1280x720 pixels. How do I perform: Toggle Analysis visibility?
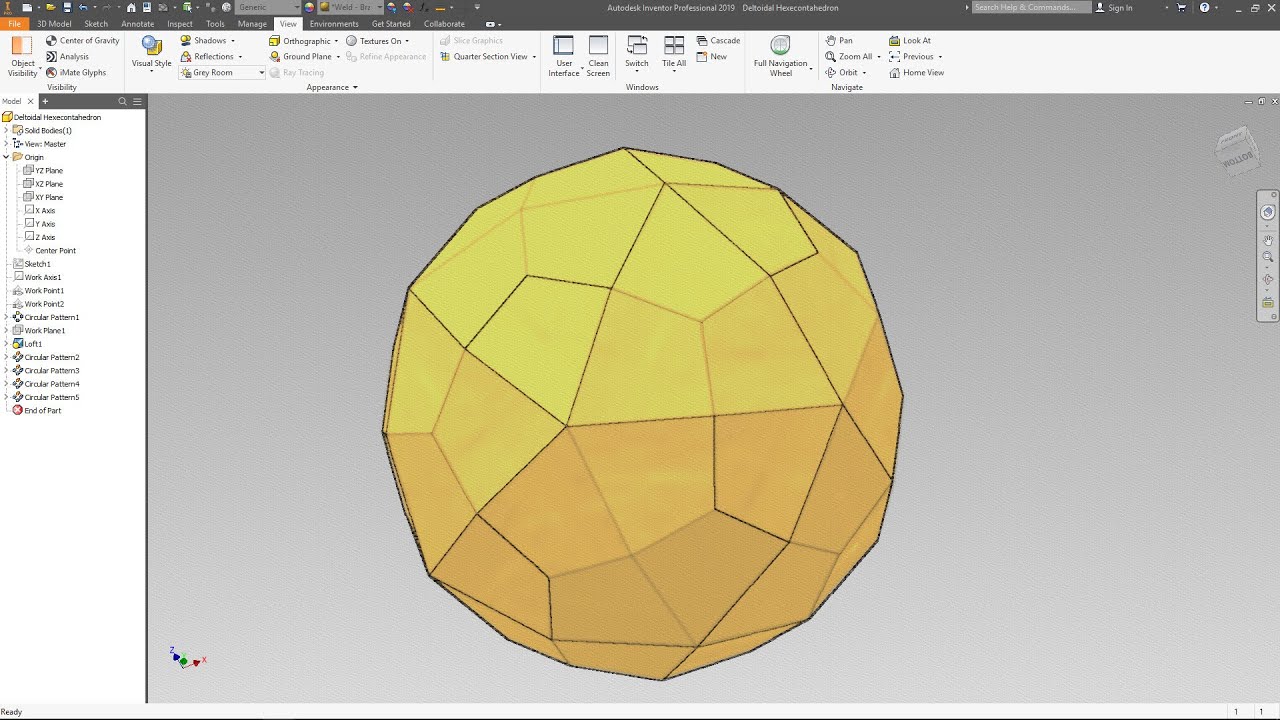click(67, 57)
